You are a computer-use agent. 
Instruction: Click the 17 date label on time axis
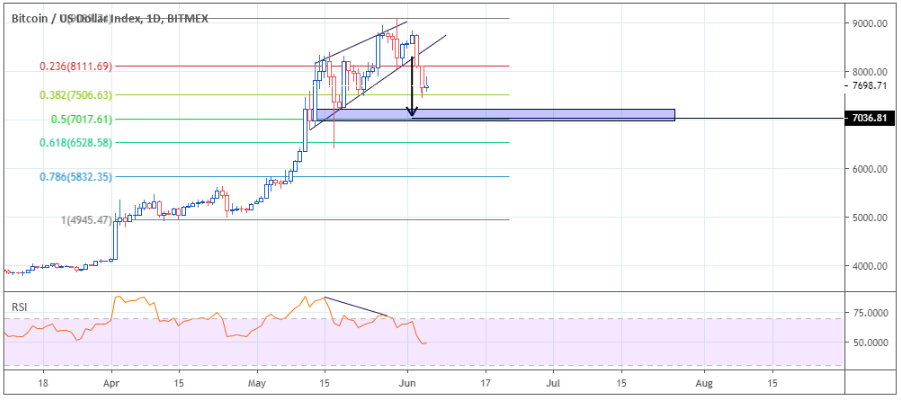486,383
